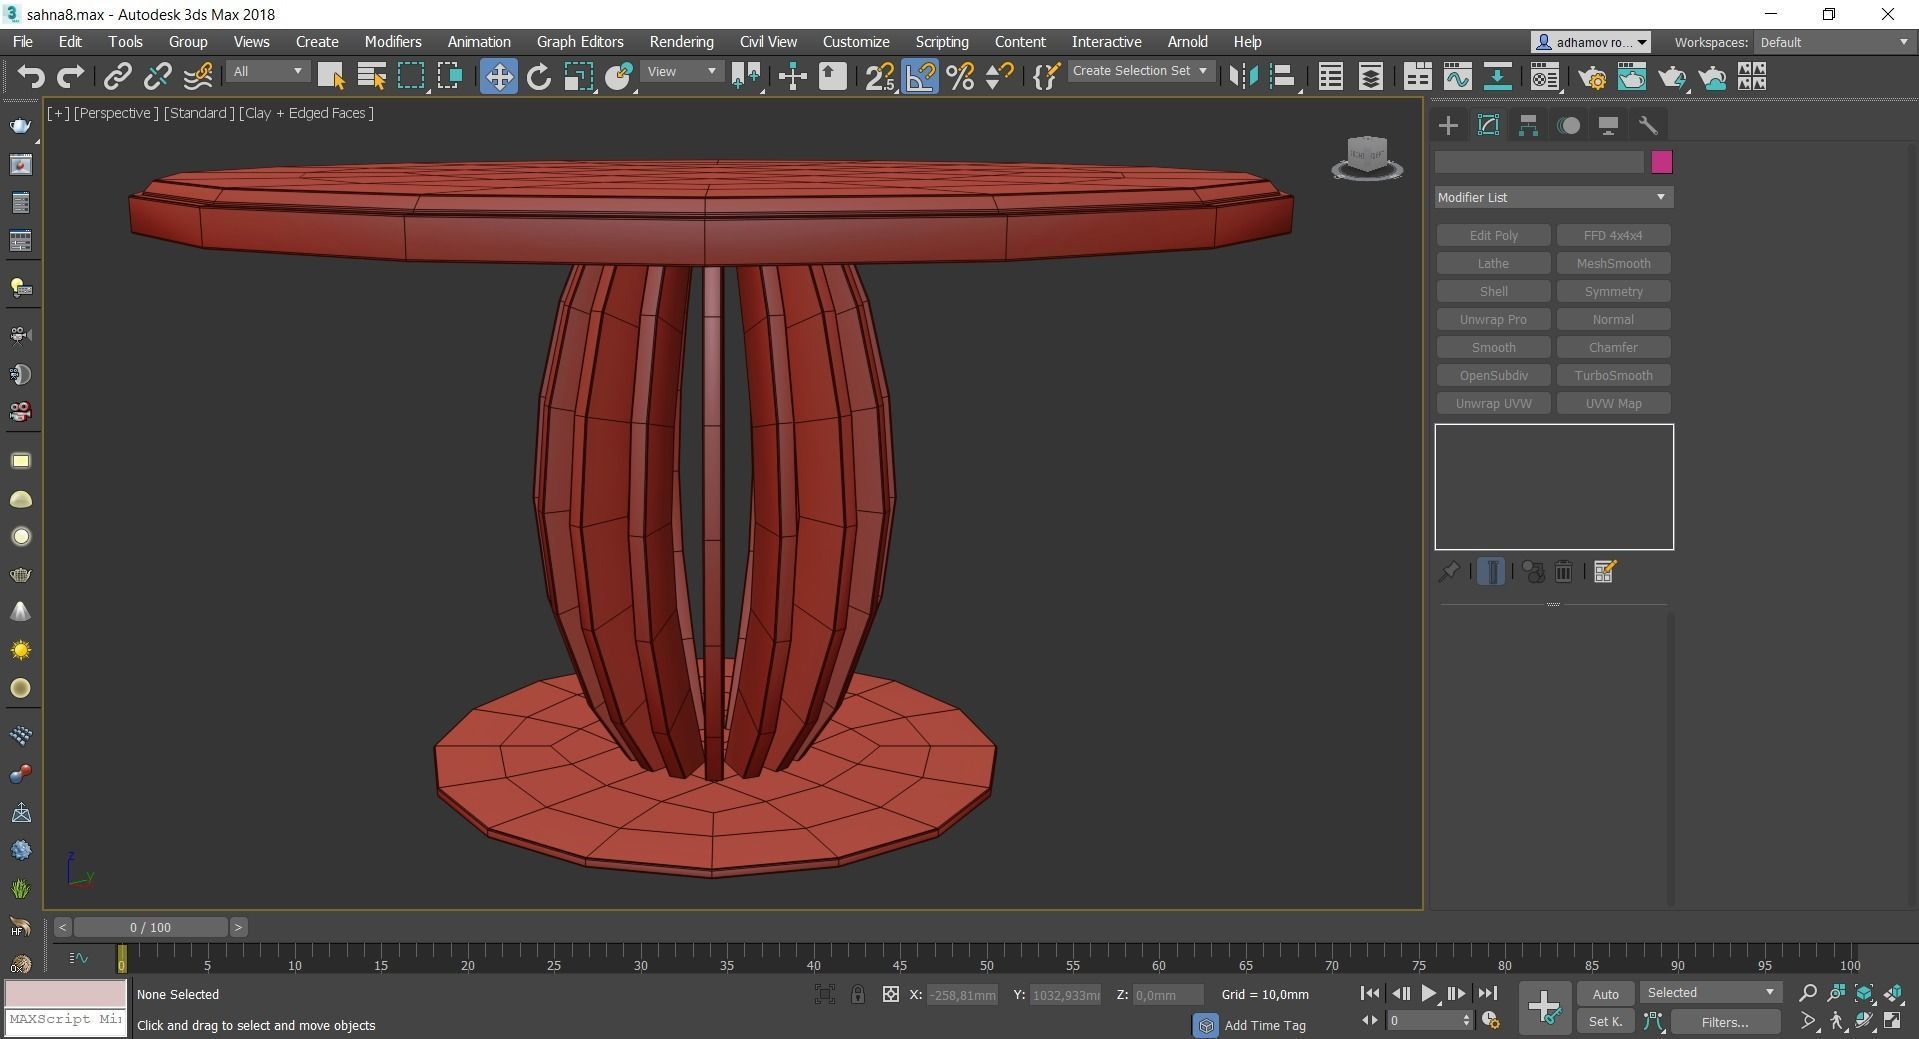Click the Select and Place tool
Image resolution: width=1919 pixels, height=1039 pixels.
coord(619,76)
